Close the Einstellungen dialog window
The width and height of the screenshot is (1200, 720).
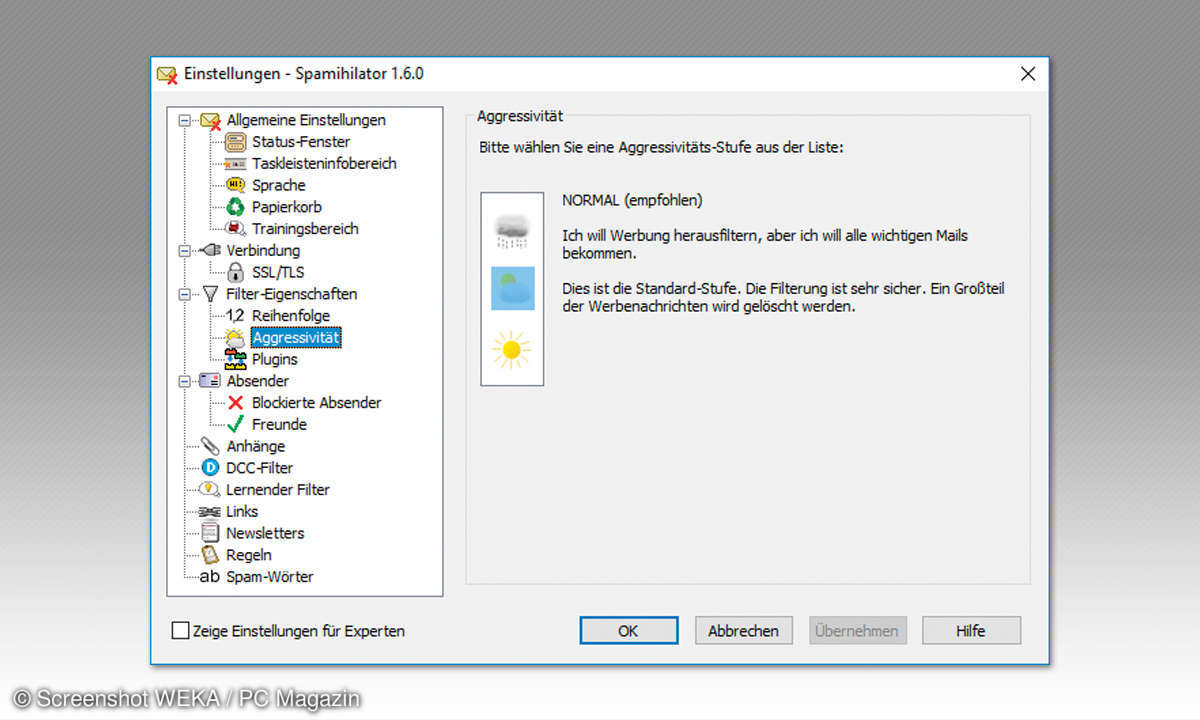[1027, 74]
